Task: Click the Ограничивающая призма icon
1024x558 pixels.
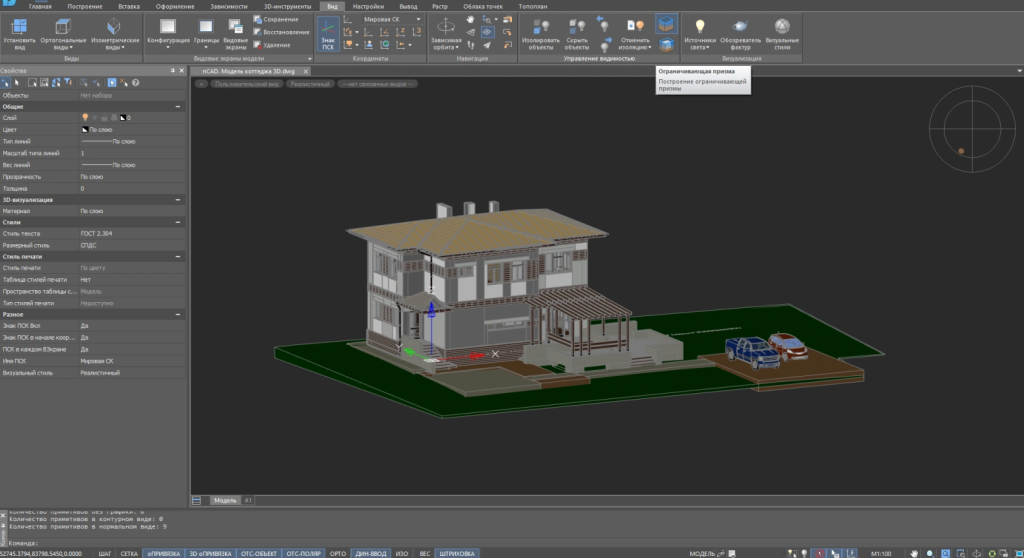Action: [666, 23]
